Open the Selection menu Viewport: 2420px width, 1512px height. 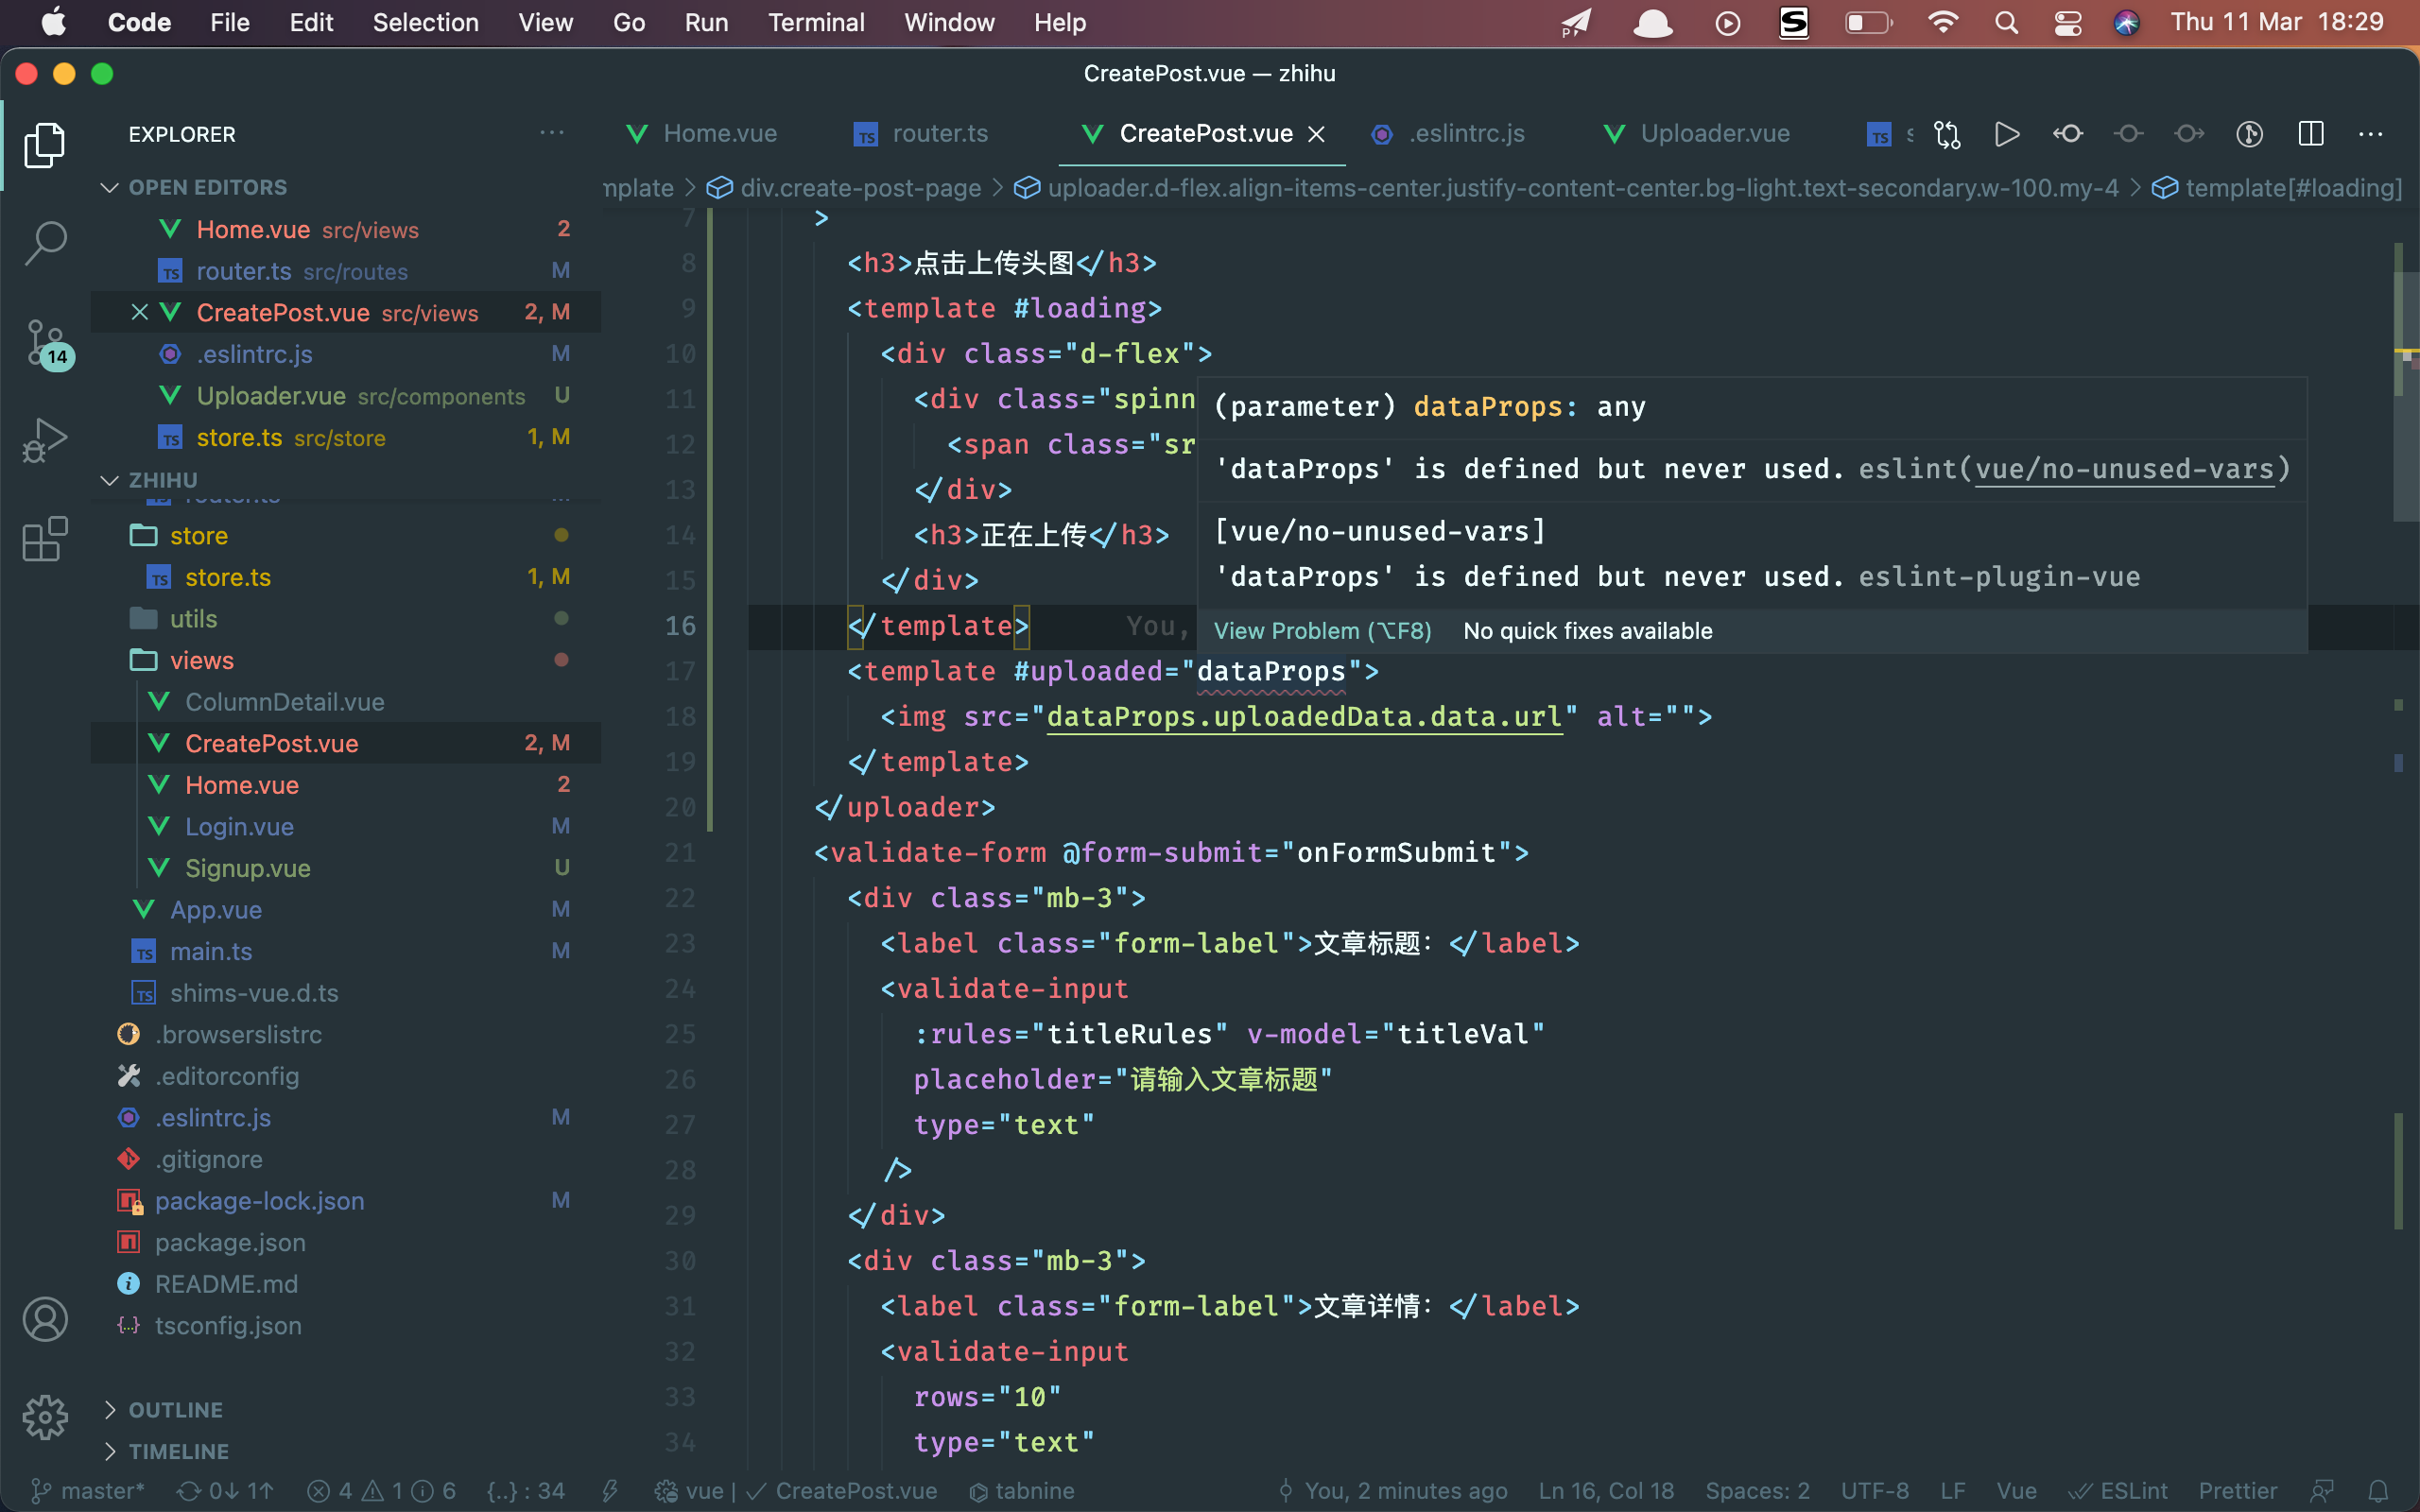(425, 22)
